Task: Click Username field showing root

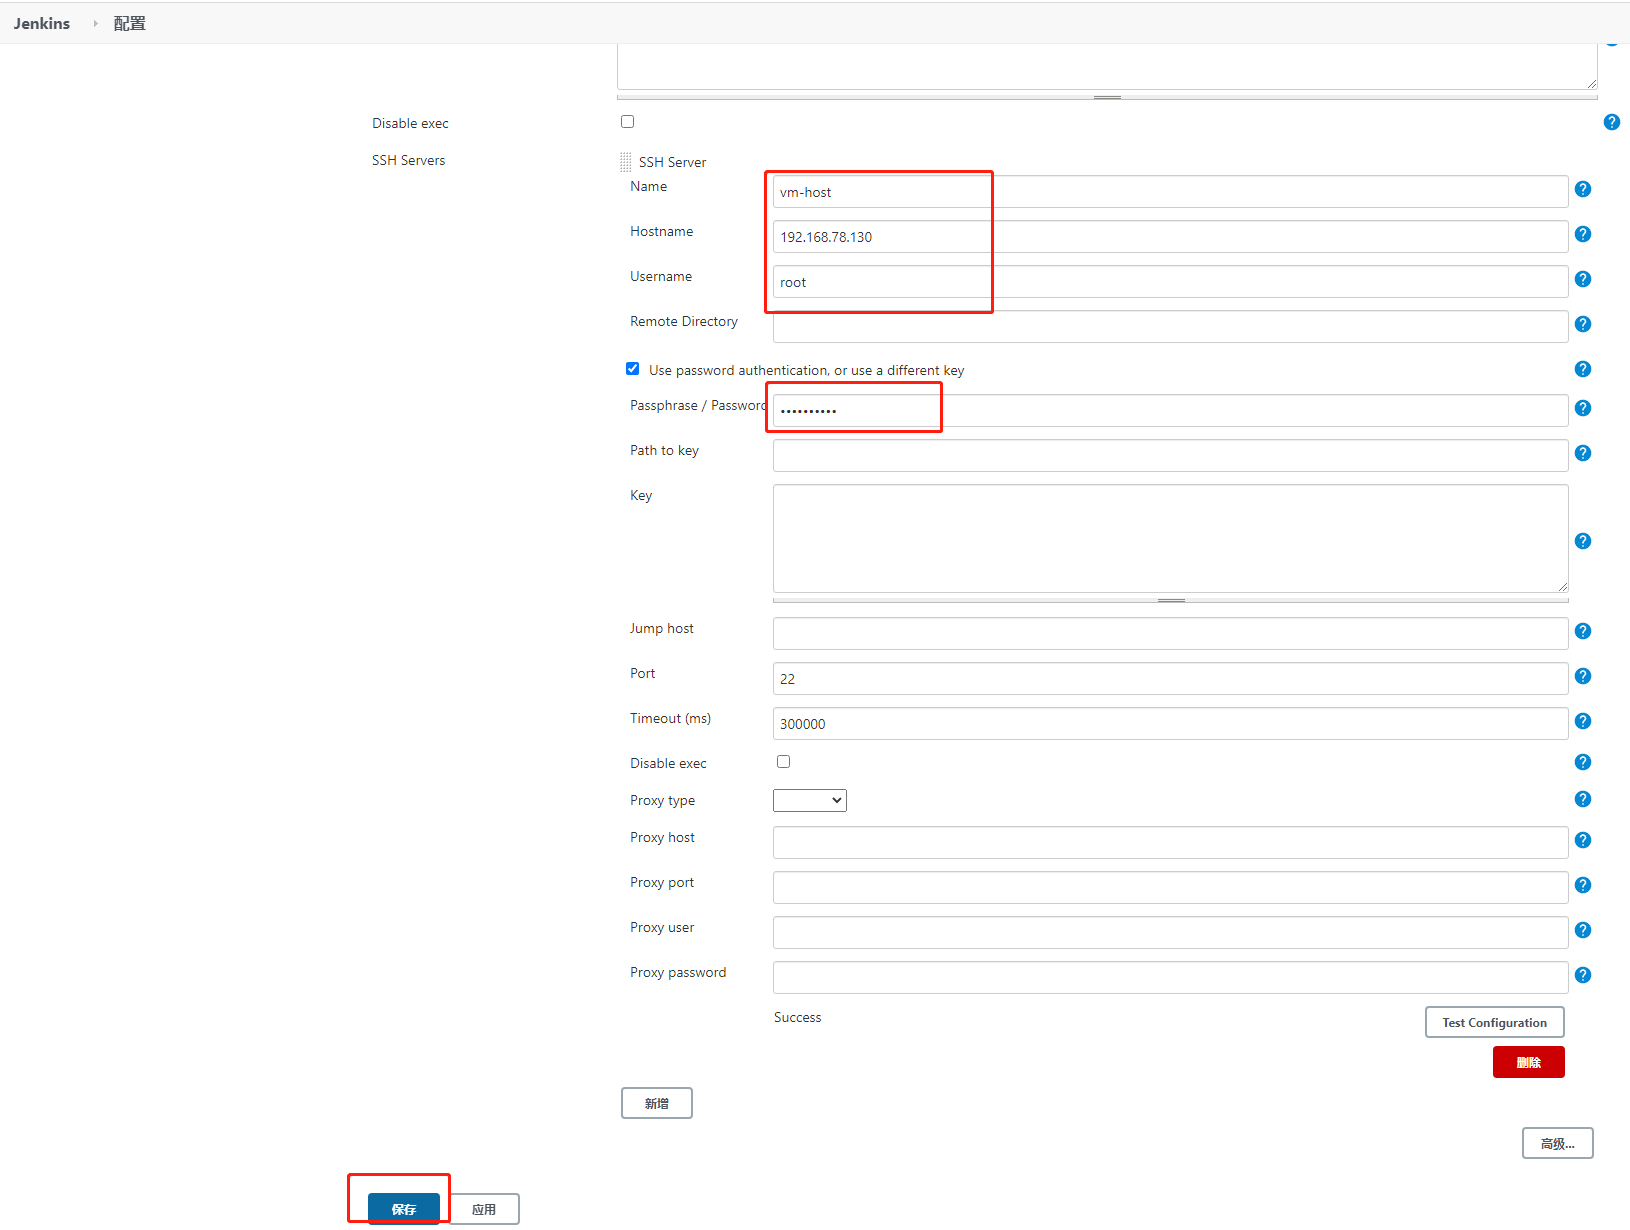Action: (1170, 282)
